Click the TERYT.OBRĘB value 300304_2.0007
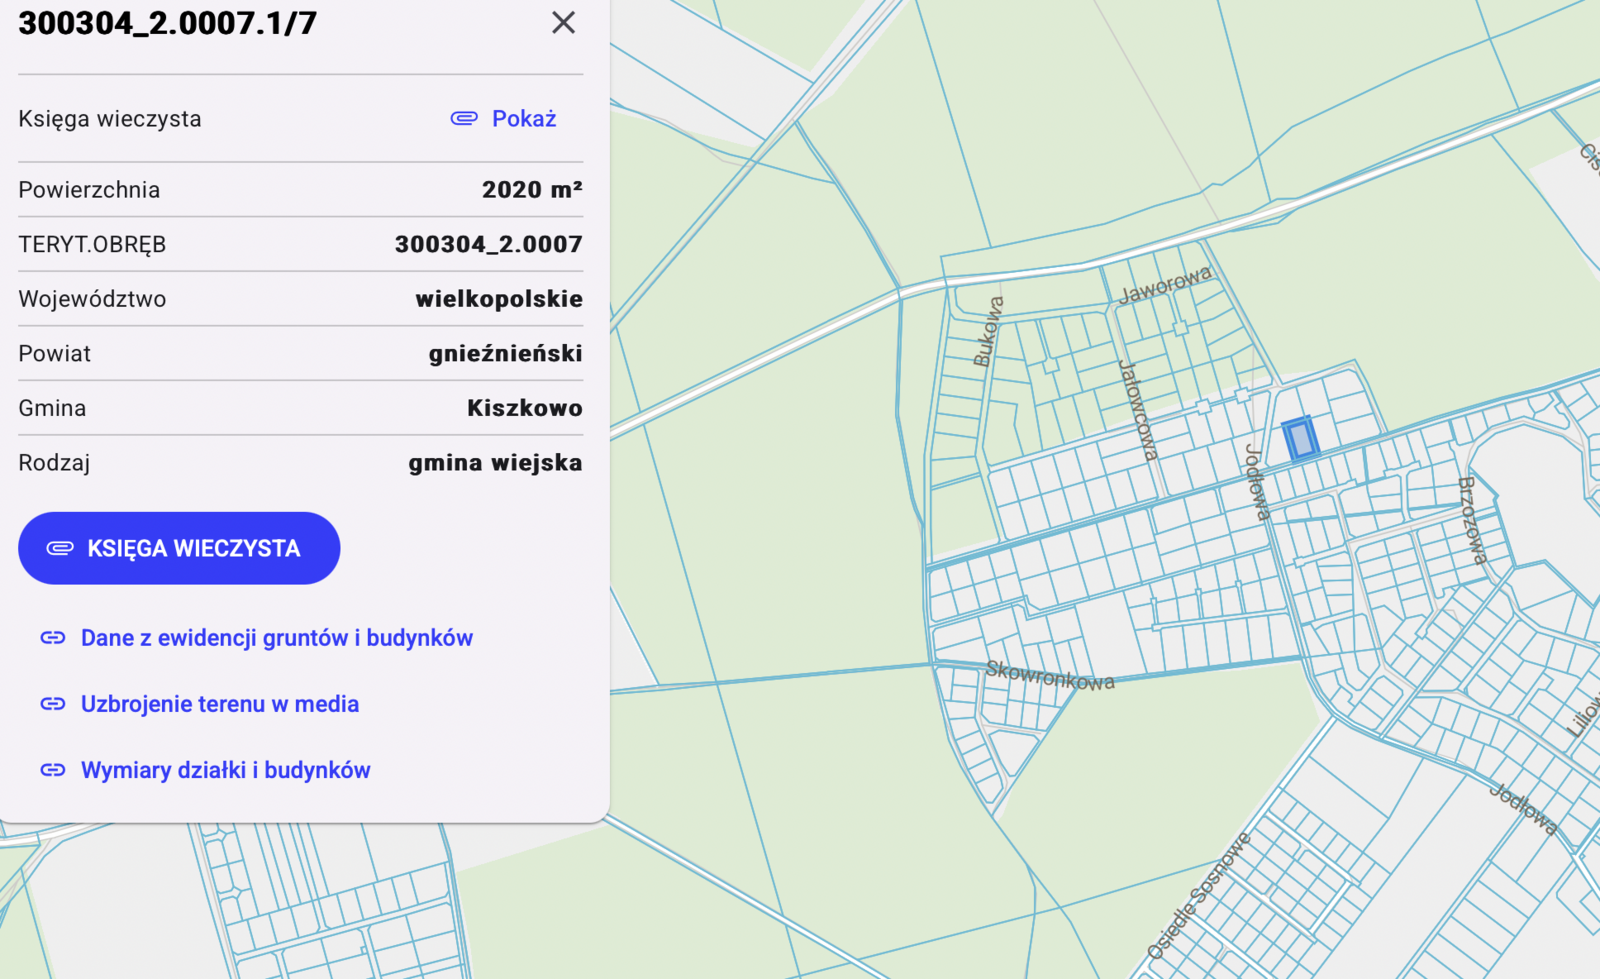This screenshot has width=1600, height=979. pos(488,244)
